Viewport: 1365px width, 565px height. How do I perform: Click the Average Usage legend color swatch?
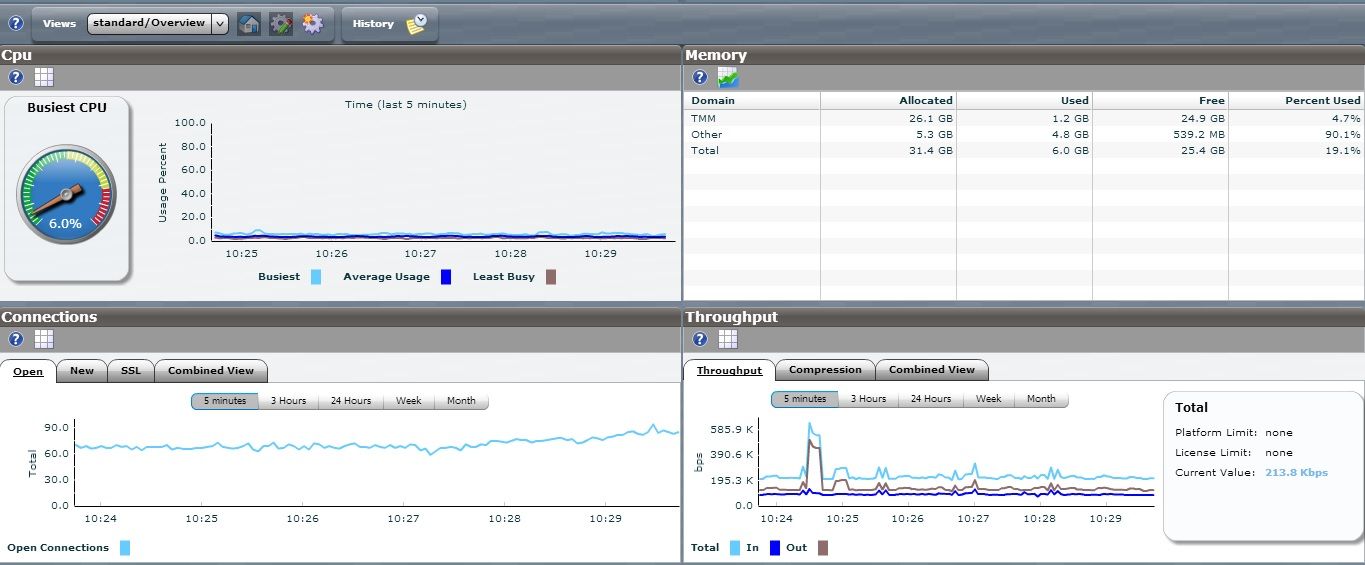pyautogui.click(x=446, y=277)
